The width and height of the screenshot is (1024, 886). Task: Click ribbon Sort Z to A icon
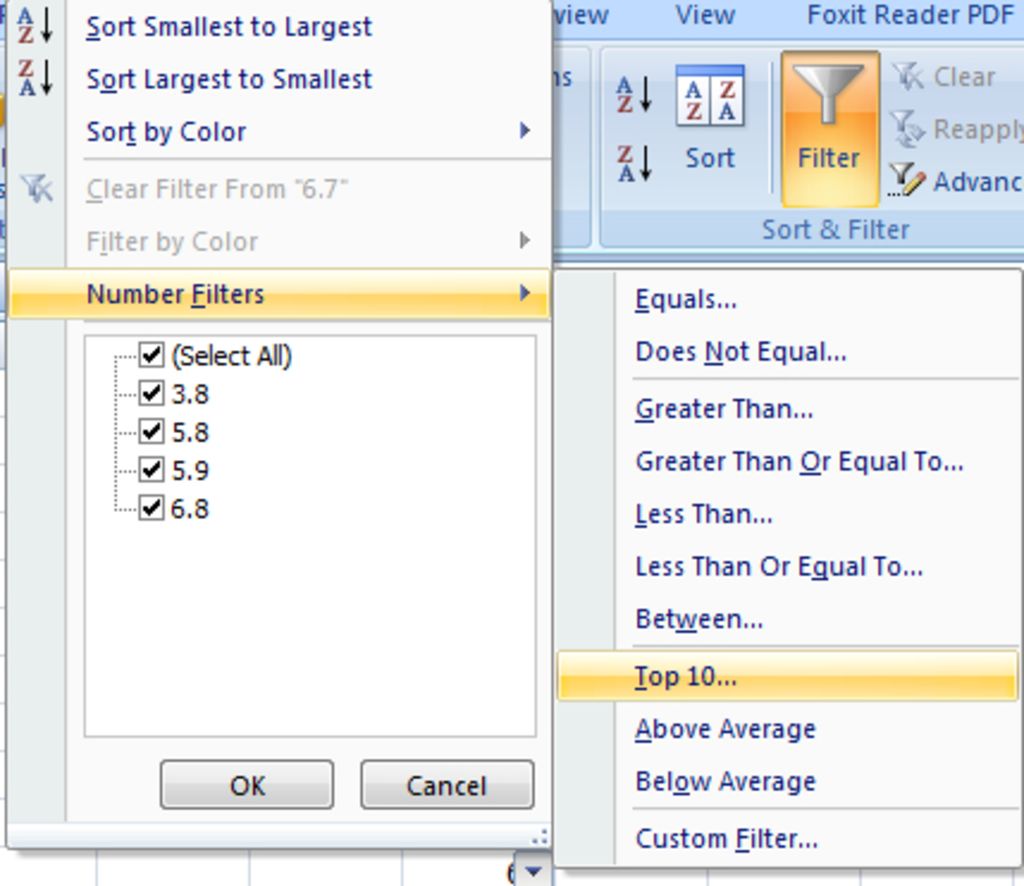[634, 163]
